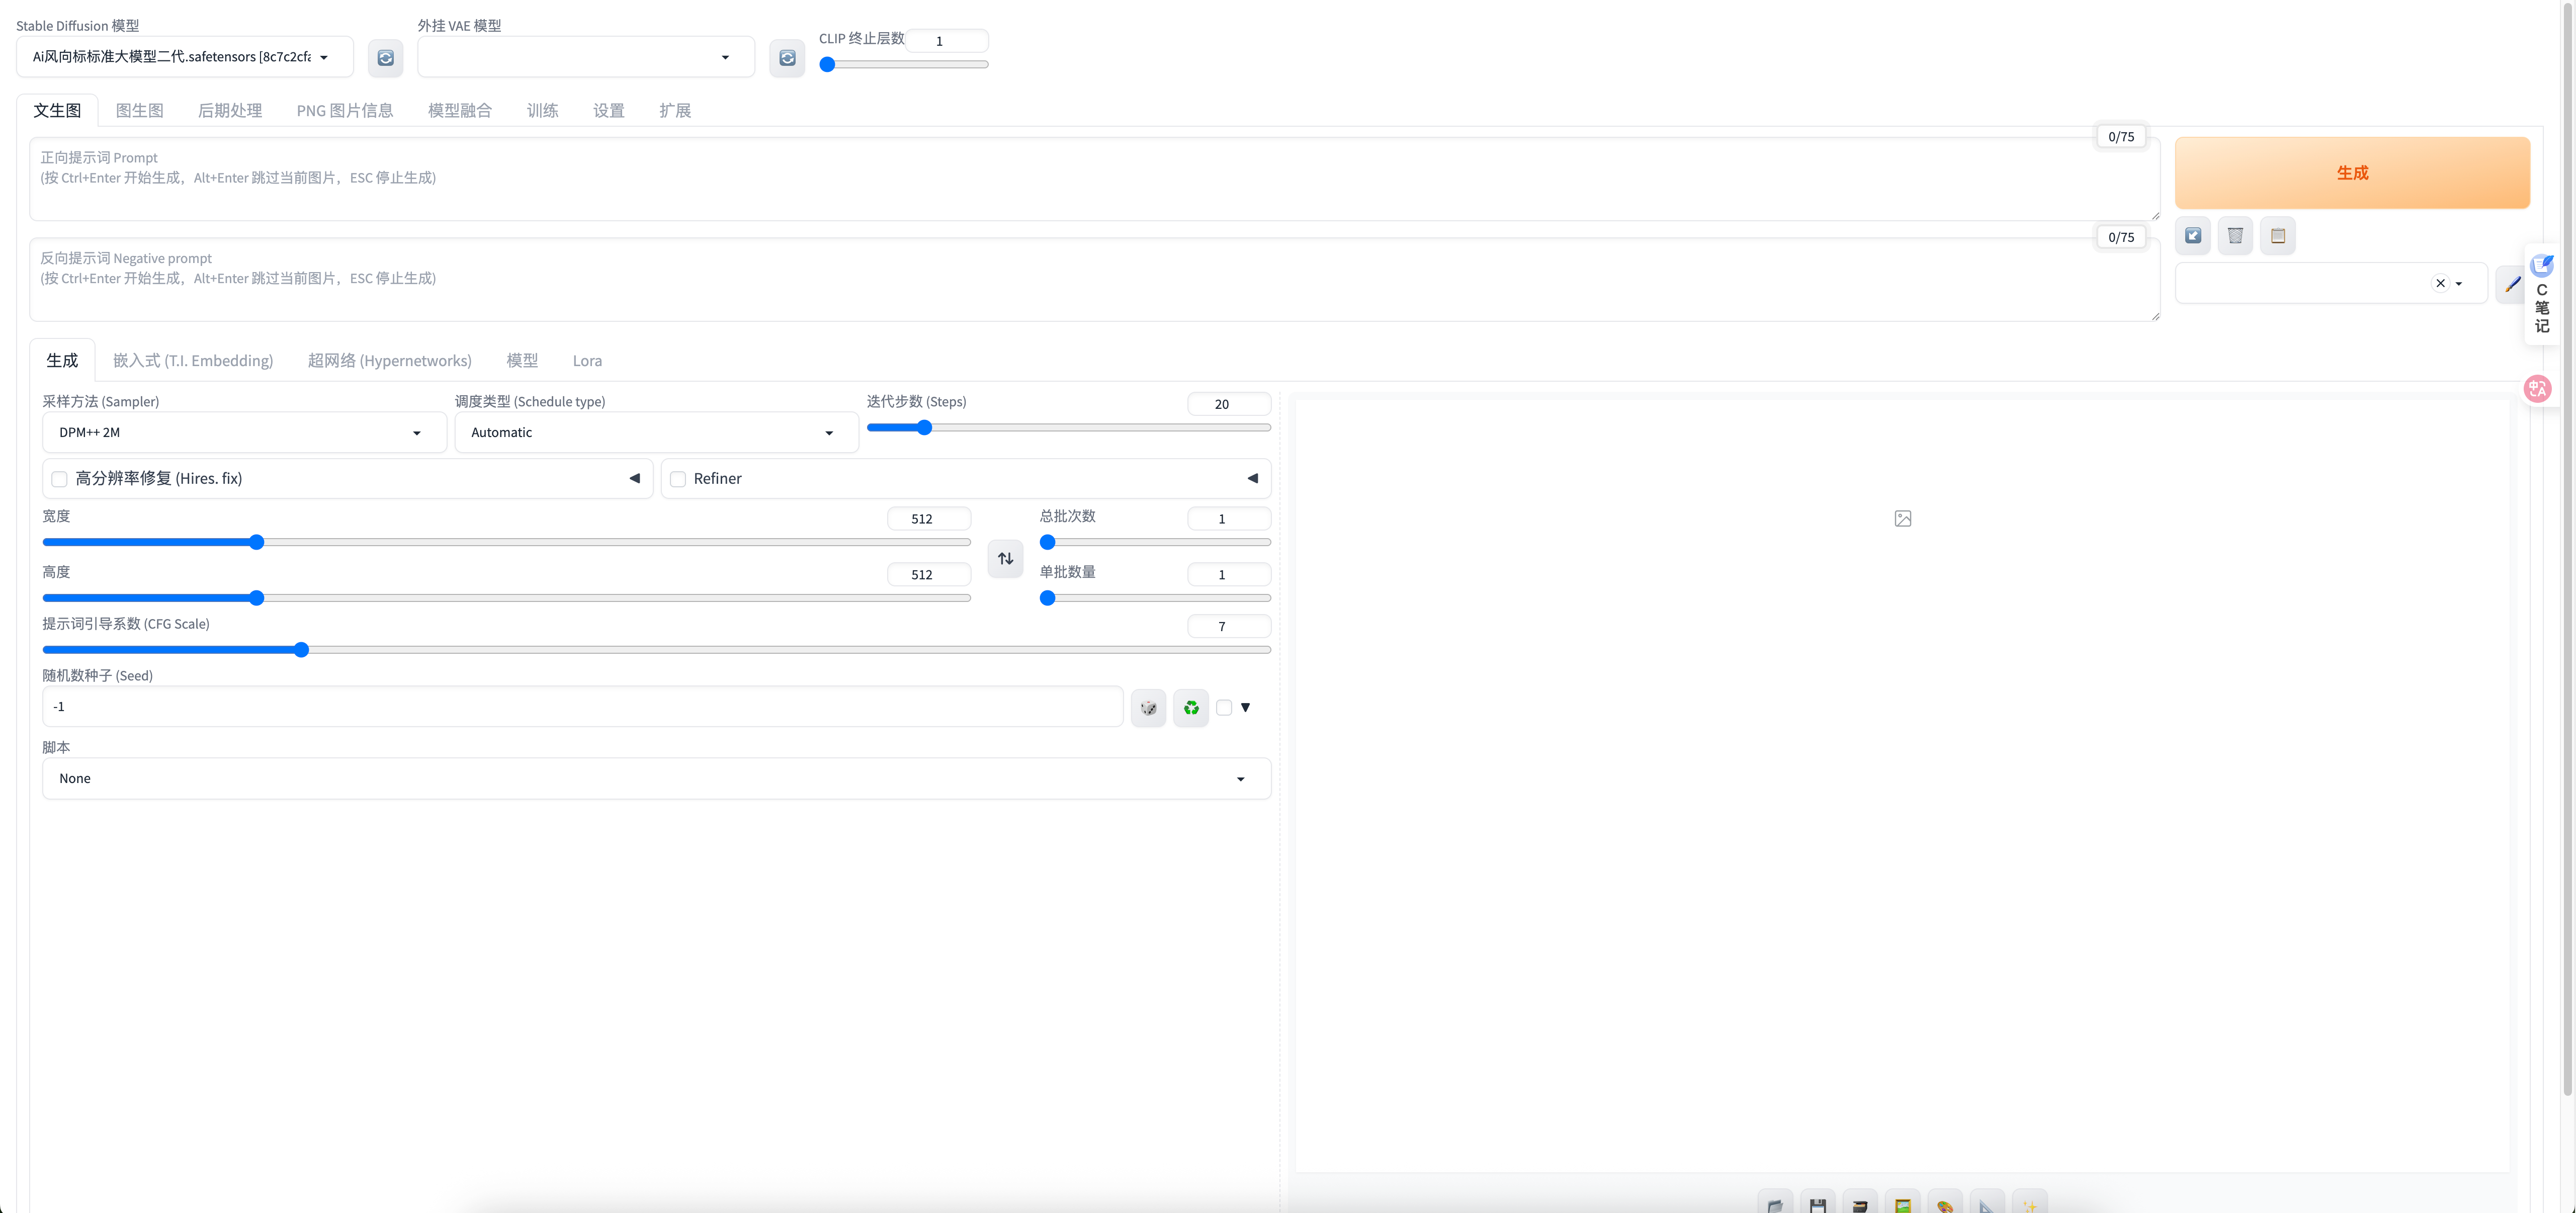Enable the Hires. fix checkbox
The height and width of the screenshot is (1213, 2576).
click(60, 479)
